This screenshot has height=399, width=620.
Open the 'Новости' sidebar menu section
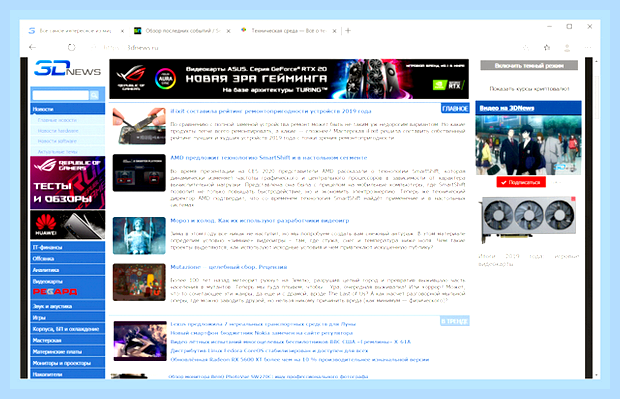pos(68,109)
